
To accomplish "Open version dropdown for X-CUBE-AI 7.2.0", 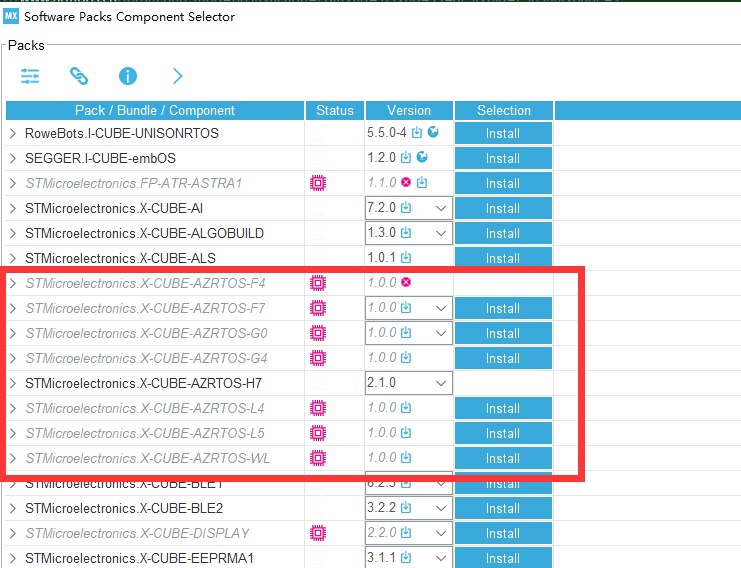I will pos(441,208).
